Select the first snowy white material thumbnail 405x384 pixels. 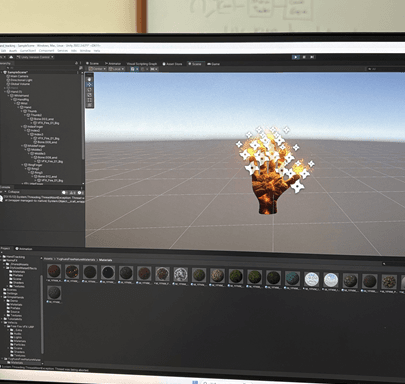click(x=312, y=279)
